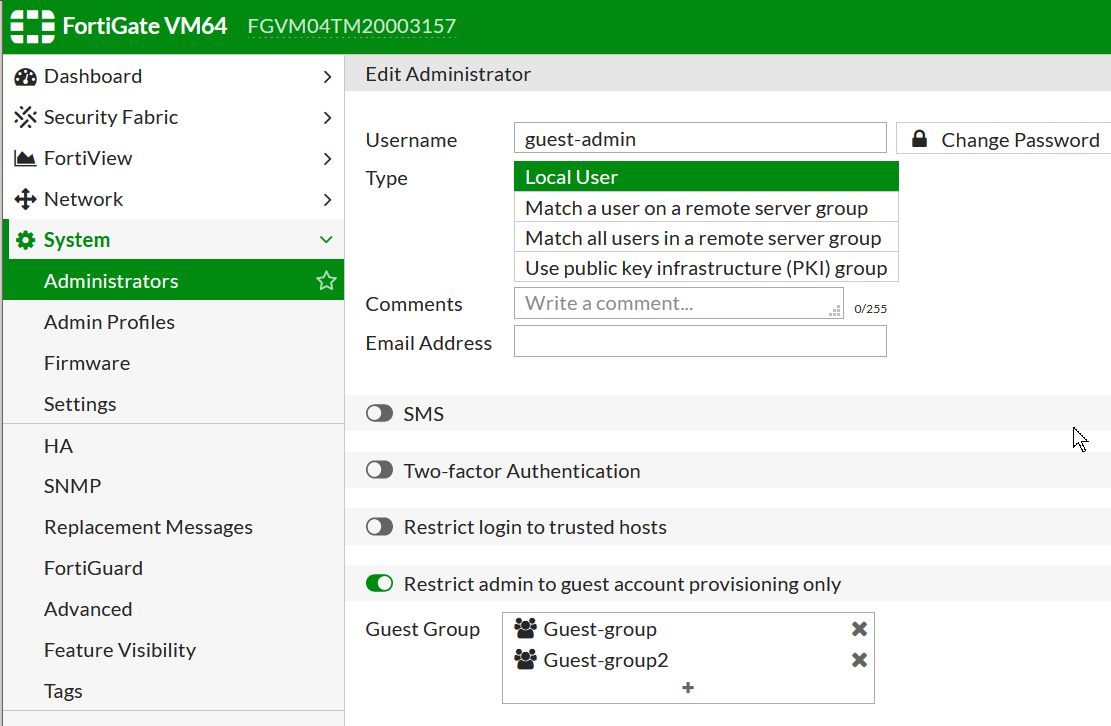
Task: Add a guest group with the plus icon
Action: [688, 688]
